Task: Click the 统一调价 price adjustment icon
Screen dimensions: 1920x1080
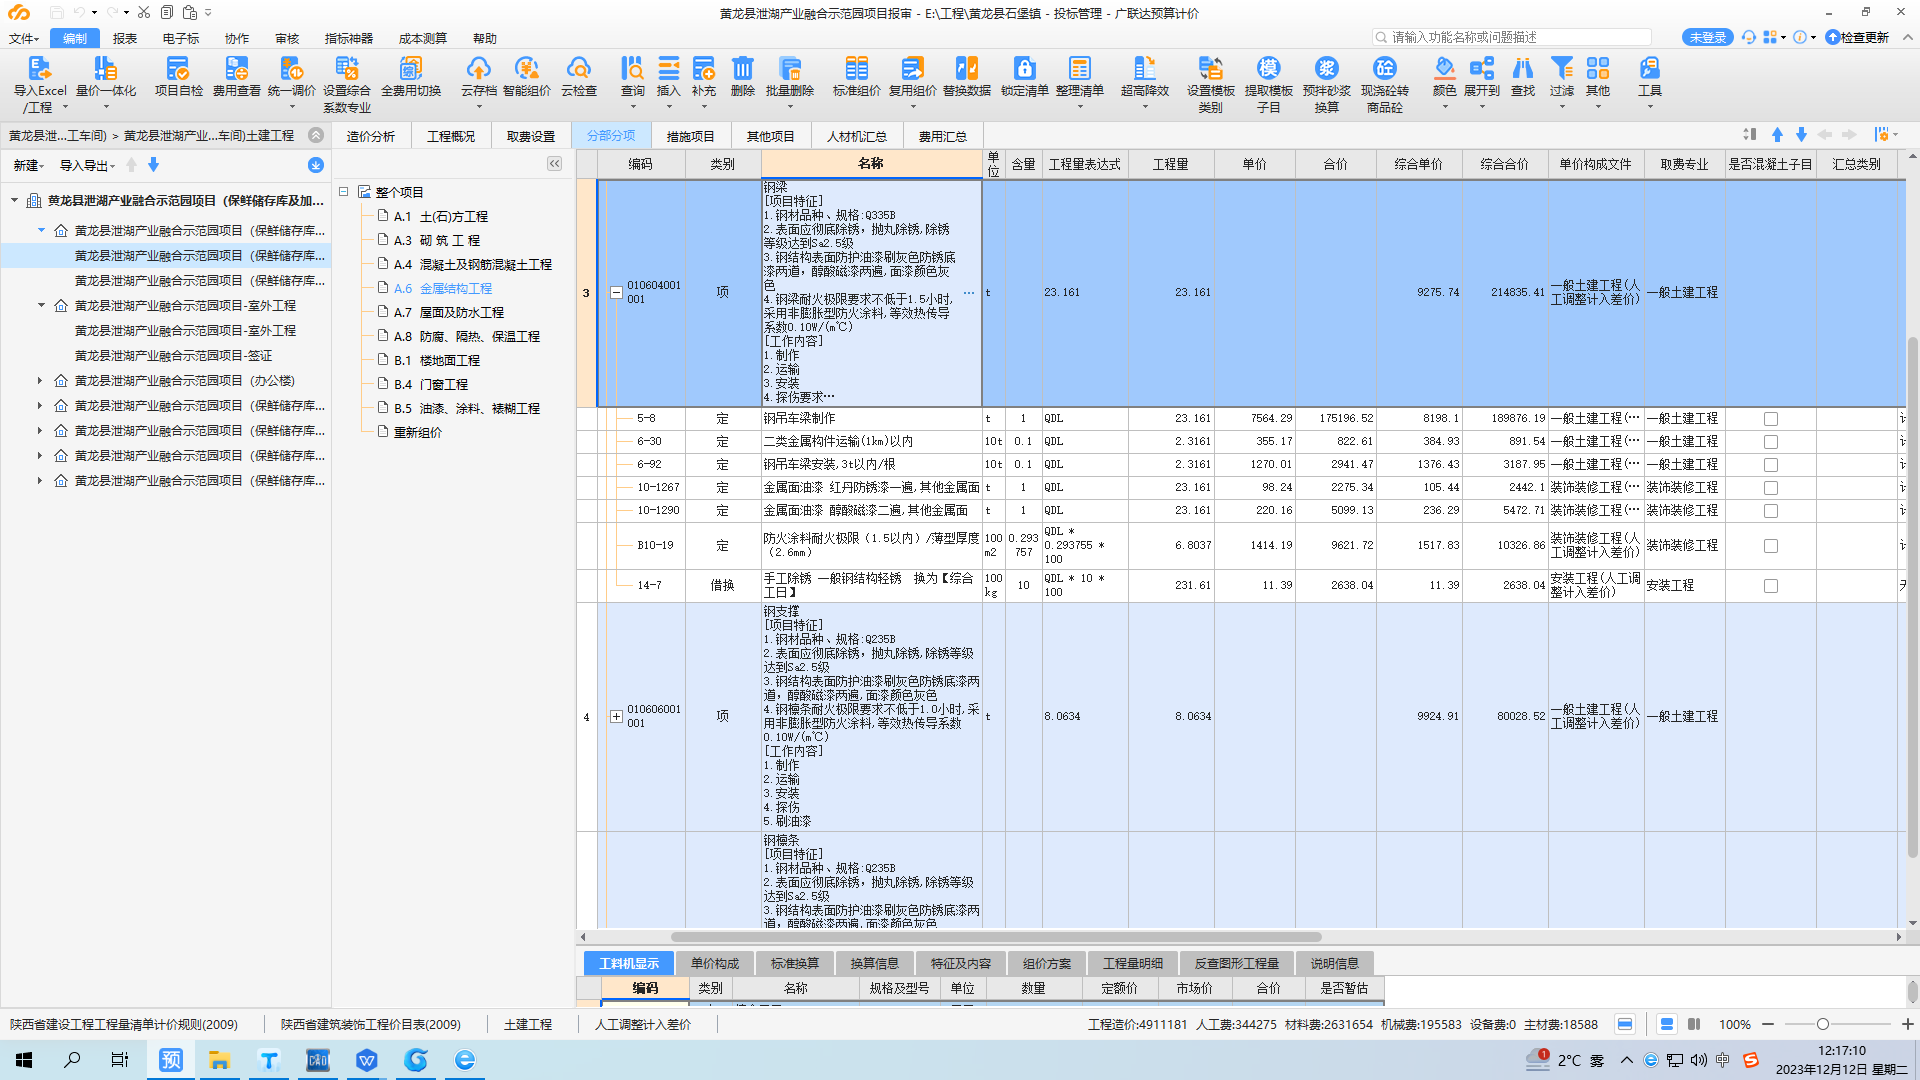Action: (x=291, y=69)
